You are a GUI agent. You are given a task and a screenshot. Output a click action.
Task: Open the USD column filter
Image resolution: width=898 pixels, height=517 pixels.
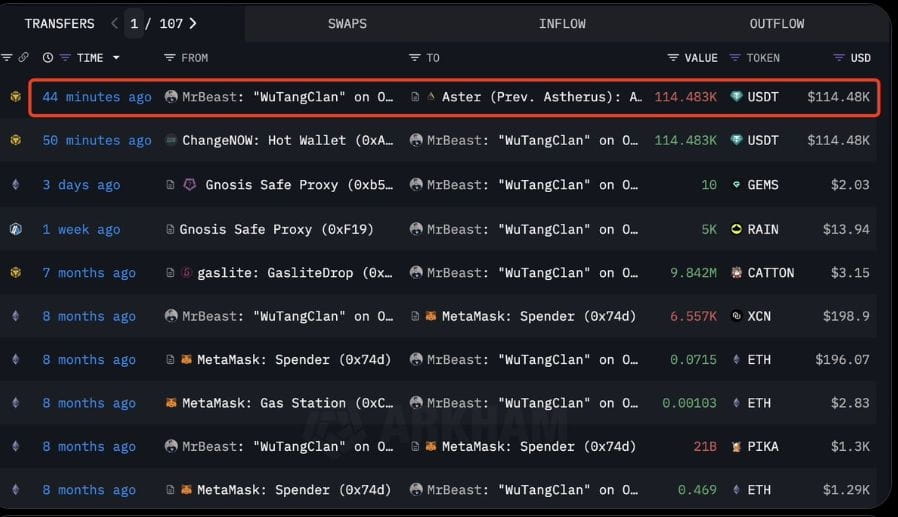click(838, 58)
